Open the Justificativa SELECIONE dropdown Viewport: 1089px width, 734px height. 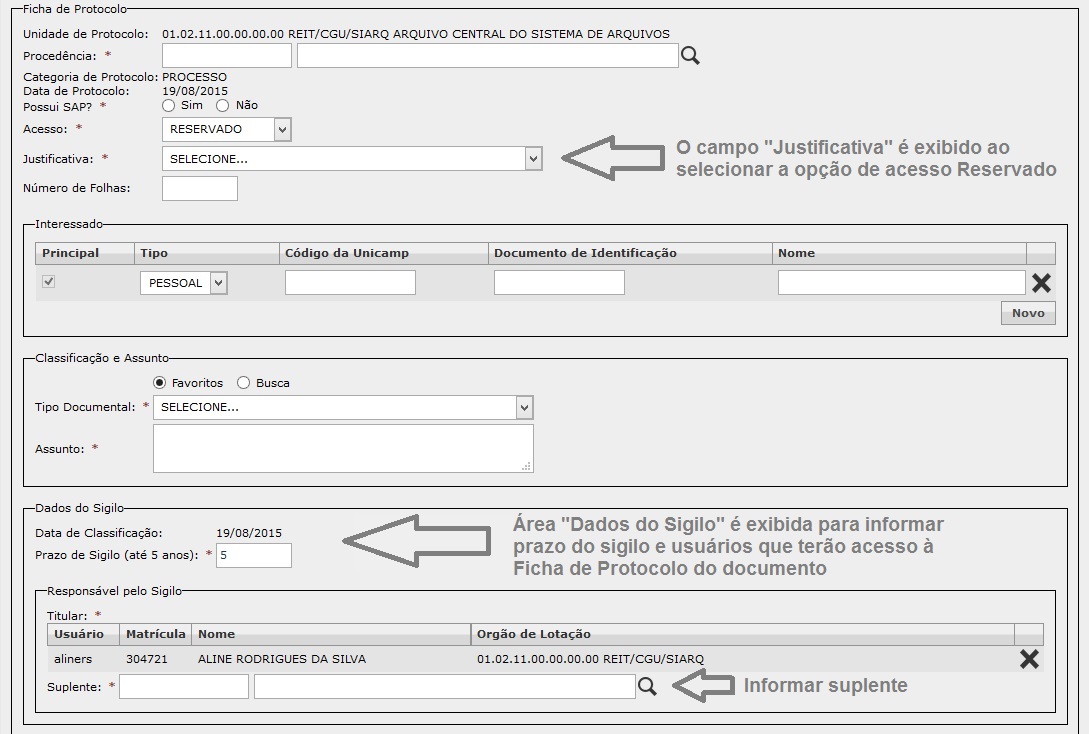[351, 159]
